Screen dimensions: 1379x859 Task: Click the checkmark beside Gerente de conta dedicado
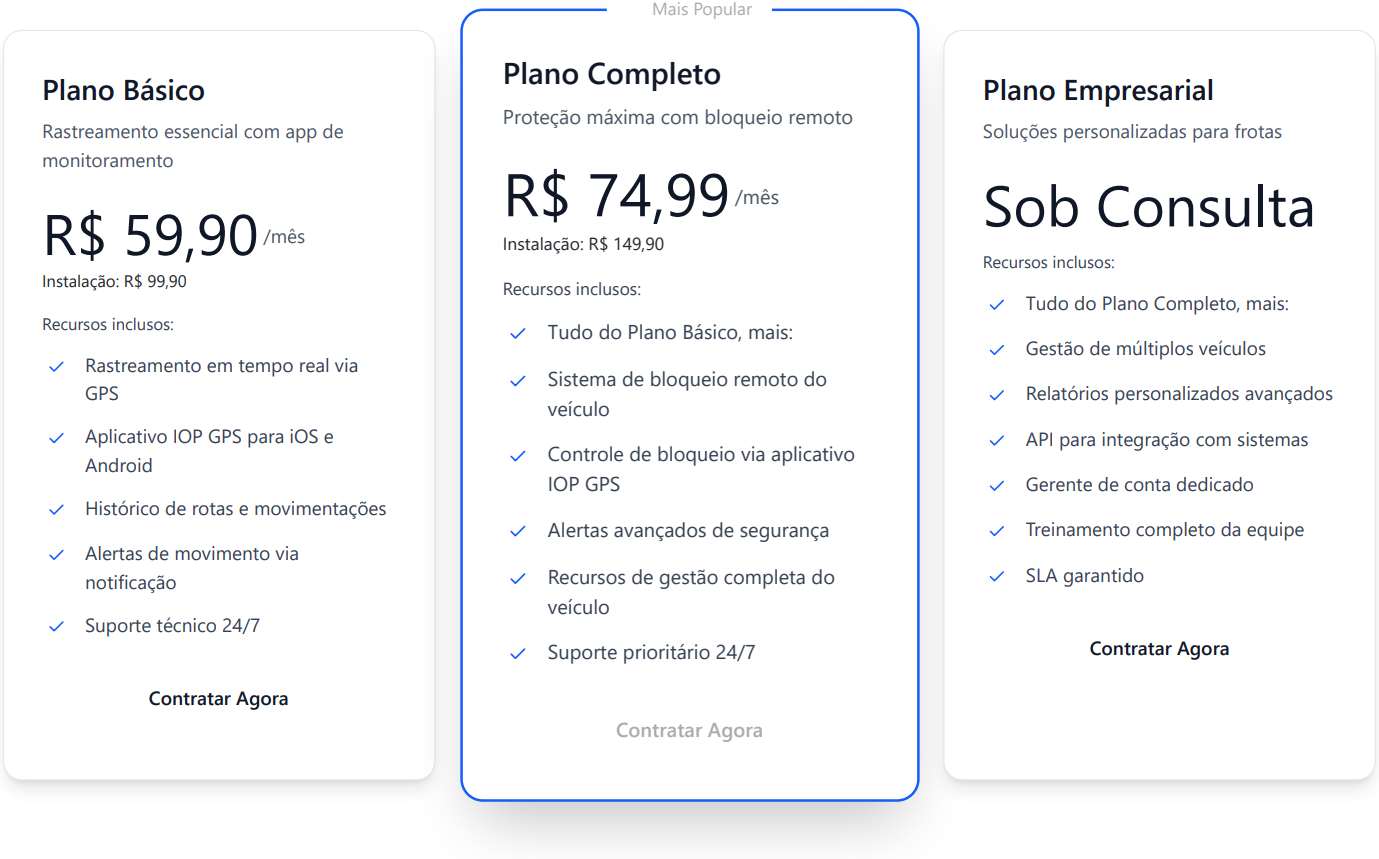[x=997, y=486]
